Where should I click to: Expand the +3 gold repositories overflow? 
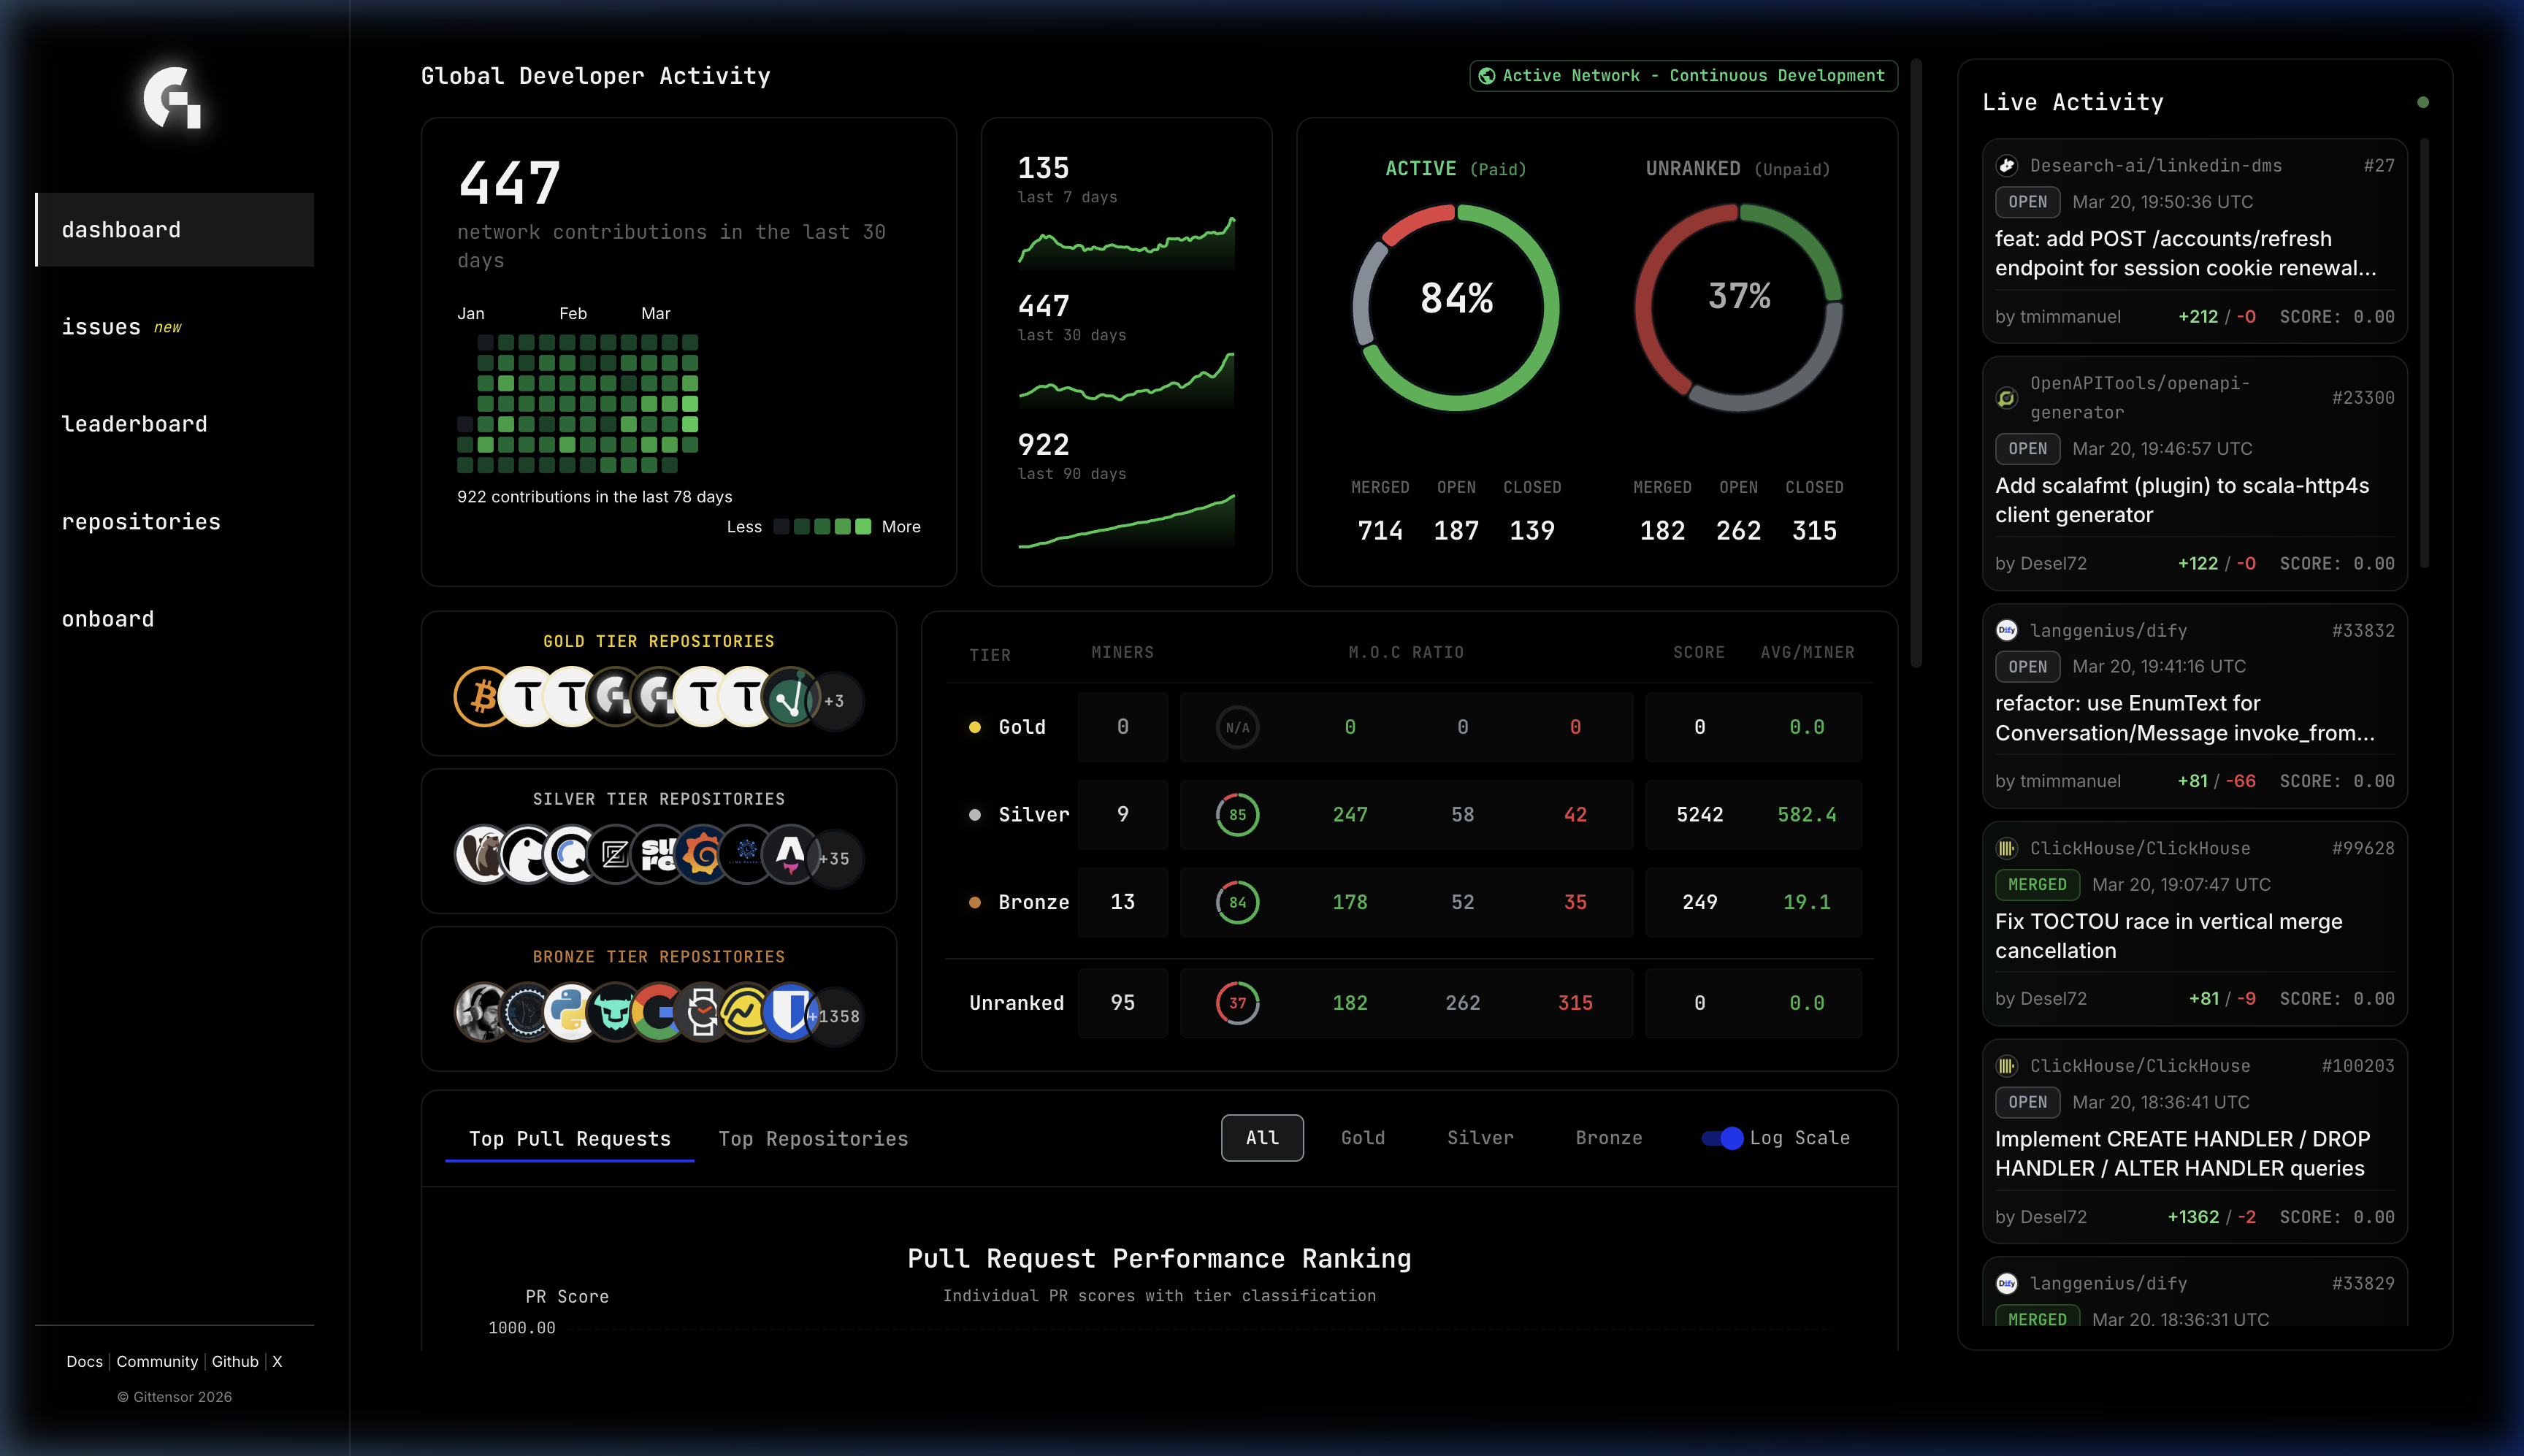835,701
